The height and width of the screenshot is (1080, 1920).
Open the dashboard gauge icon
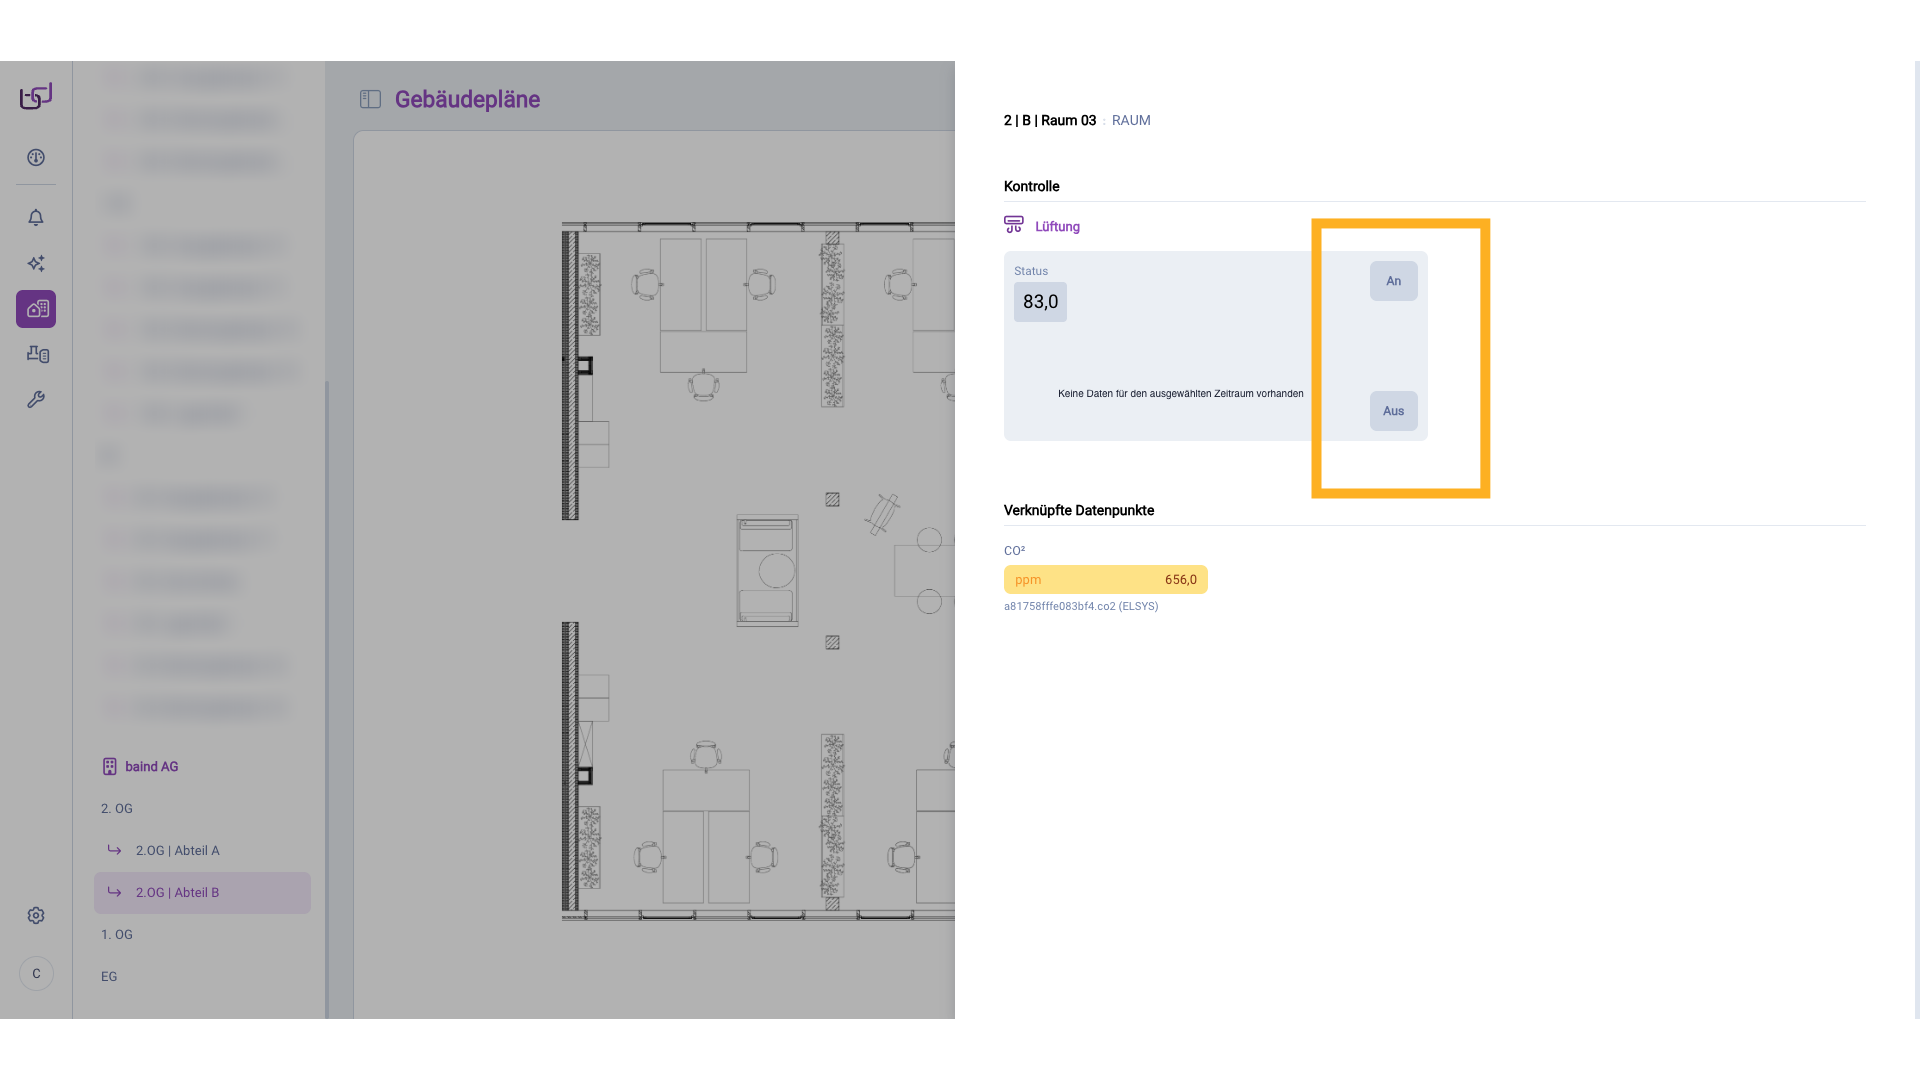pos(36,158)
